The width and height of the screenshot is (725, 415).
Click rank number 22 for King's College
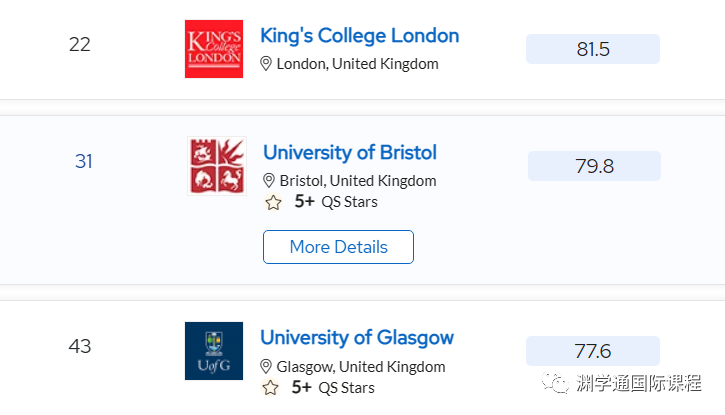click(80, 44)
